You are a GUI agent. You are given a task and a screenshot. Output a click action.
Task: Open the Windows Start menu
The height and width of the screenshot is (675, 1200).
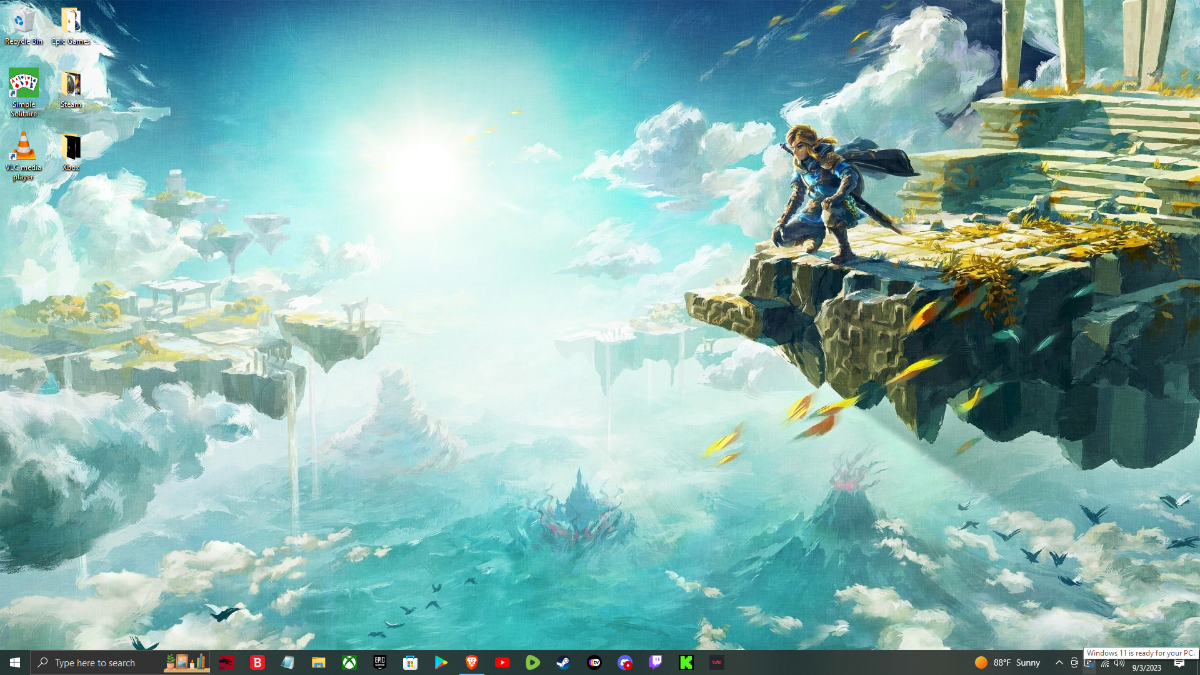pos(15,662)
